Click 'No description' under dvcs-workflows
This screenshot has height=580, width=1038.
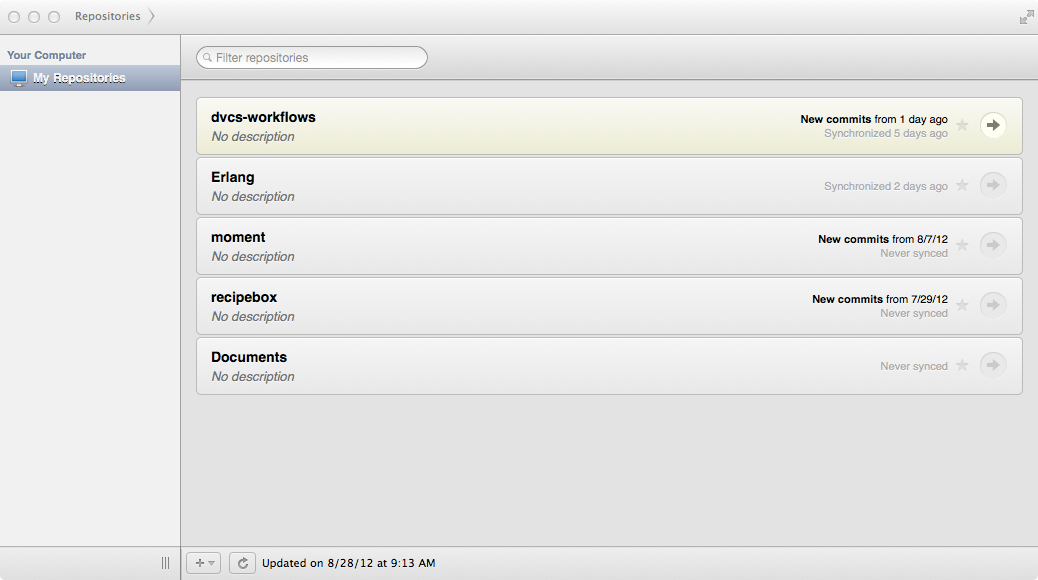tap(253, 136)
